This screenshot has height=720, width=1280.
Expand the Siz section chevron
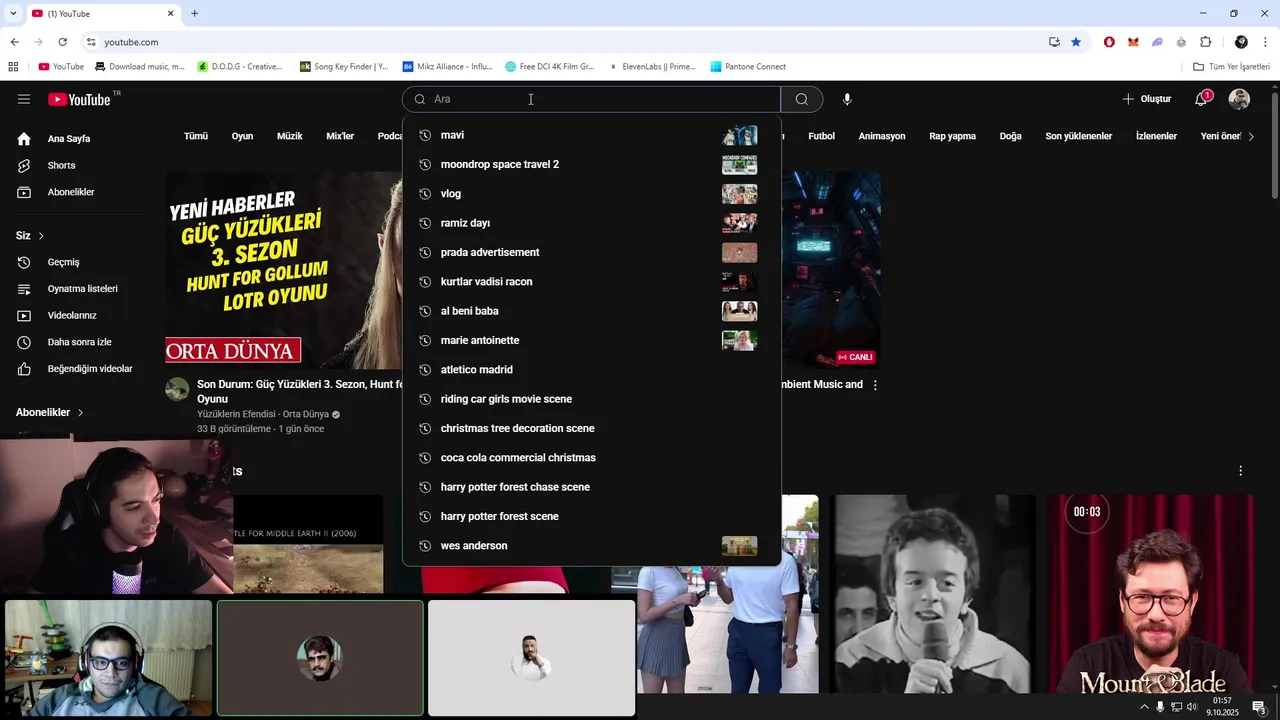[41, 236]
